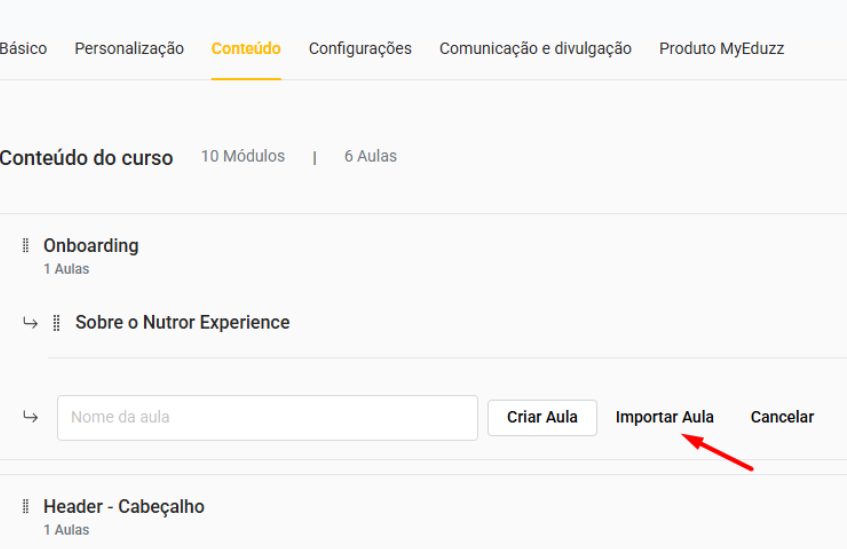Switch to the Personalização tab

[x=129, y=48]
